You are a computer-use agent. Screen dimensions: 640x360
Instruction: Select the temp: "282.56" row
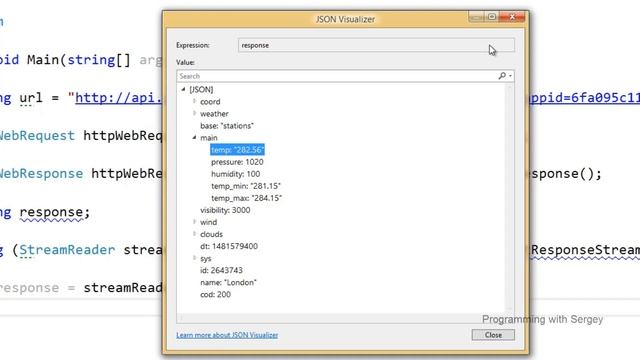pos(238,150)
